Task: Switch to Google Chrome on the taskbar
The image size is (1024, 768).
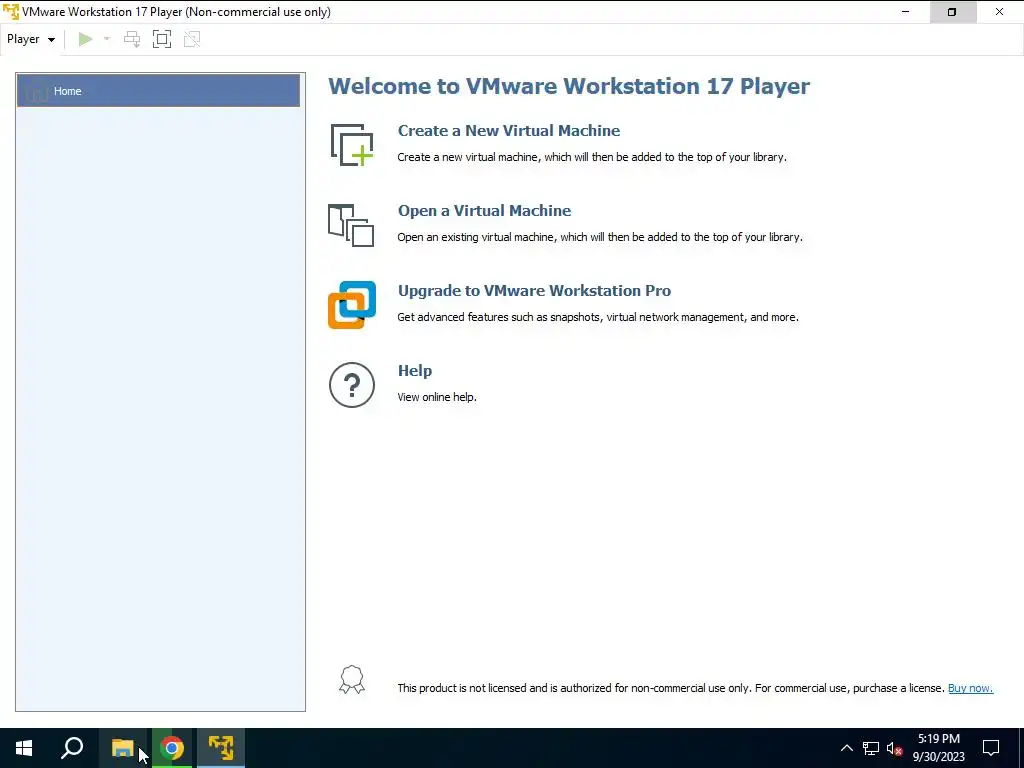Action: pos(172,748)
